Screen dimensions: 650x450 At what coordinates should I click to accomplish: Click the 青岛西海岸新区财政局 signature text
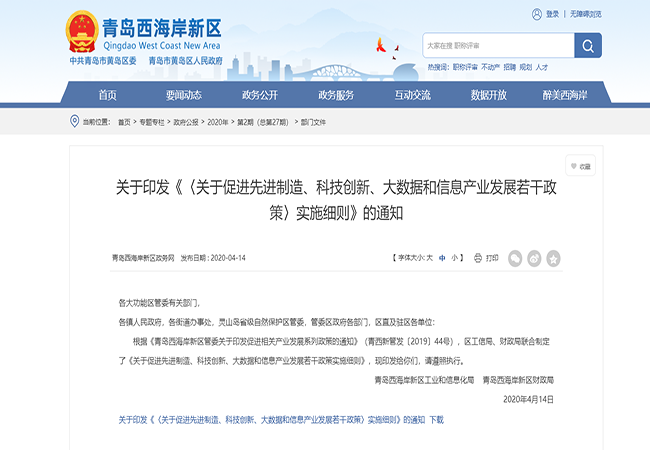point(518,380)
